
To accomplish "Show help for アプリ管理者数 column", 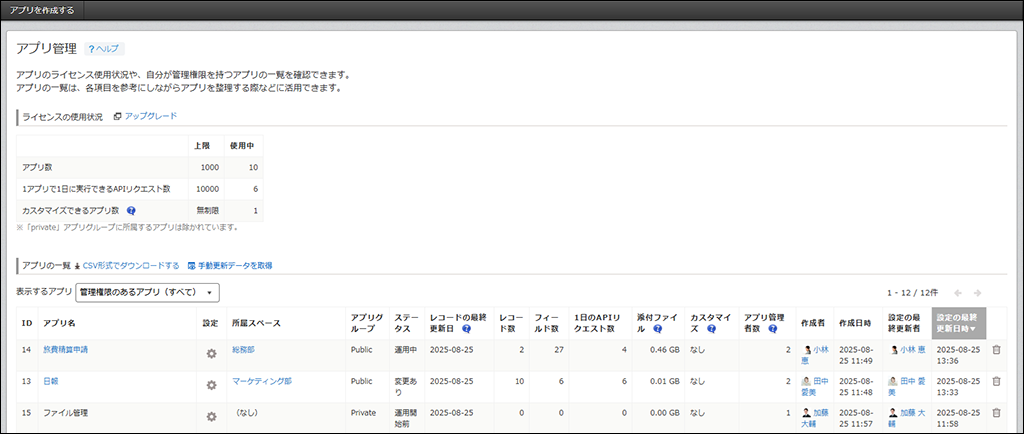I will pyautogui.click(x=773, y=329).
